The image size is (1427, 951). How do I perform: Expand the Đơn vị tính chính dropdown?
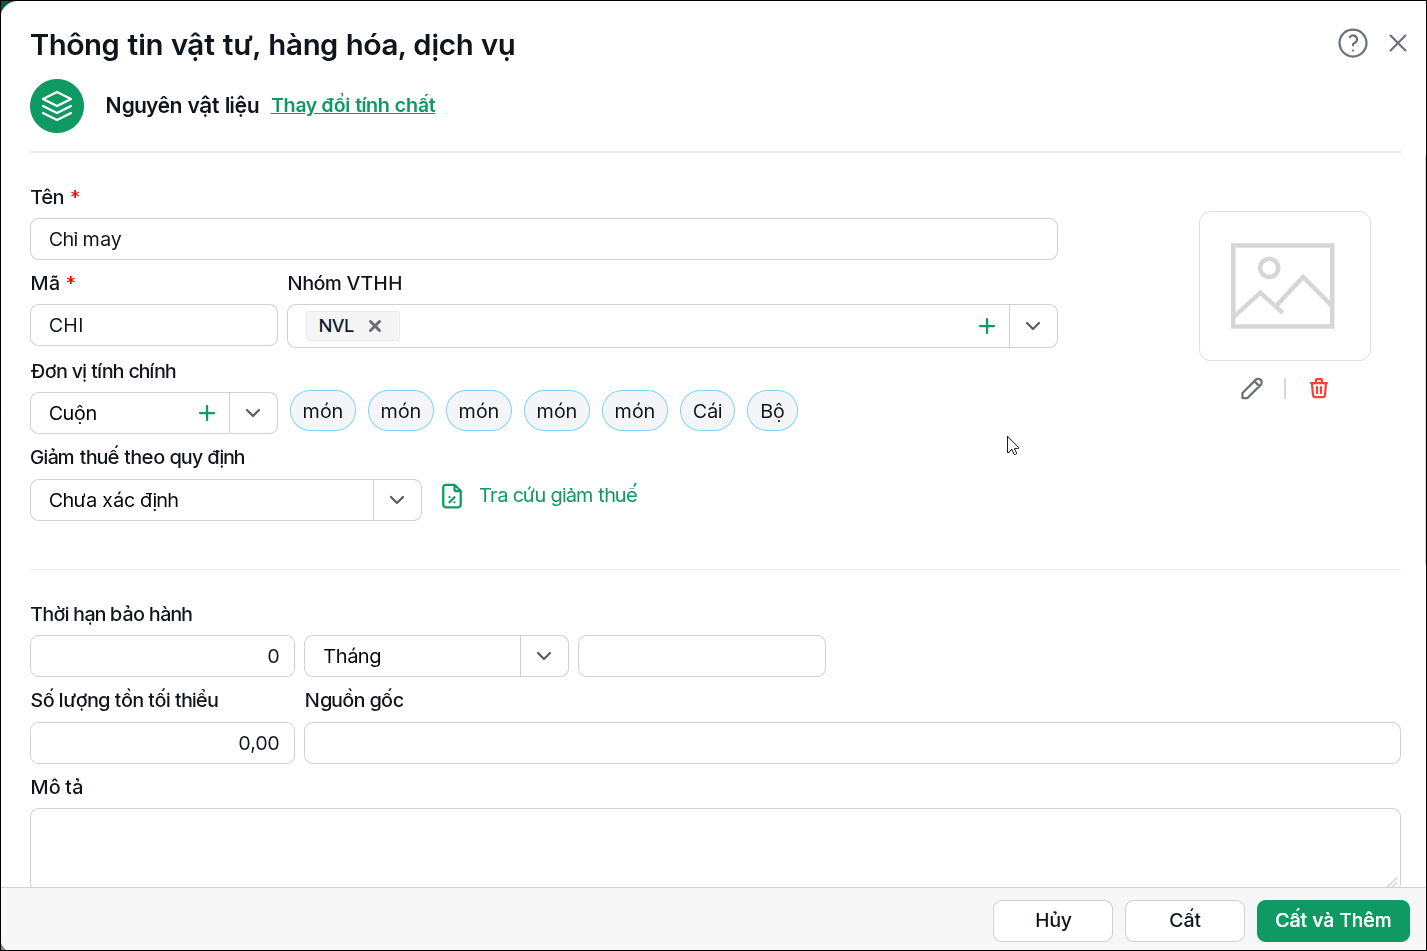click(x=254, y=413)
